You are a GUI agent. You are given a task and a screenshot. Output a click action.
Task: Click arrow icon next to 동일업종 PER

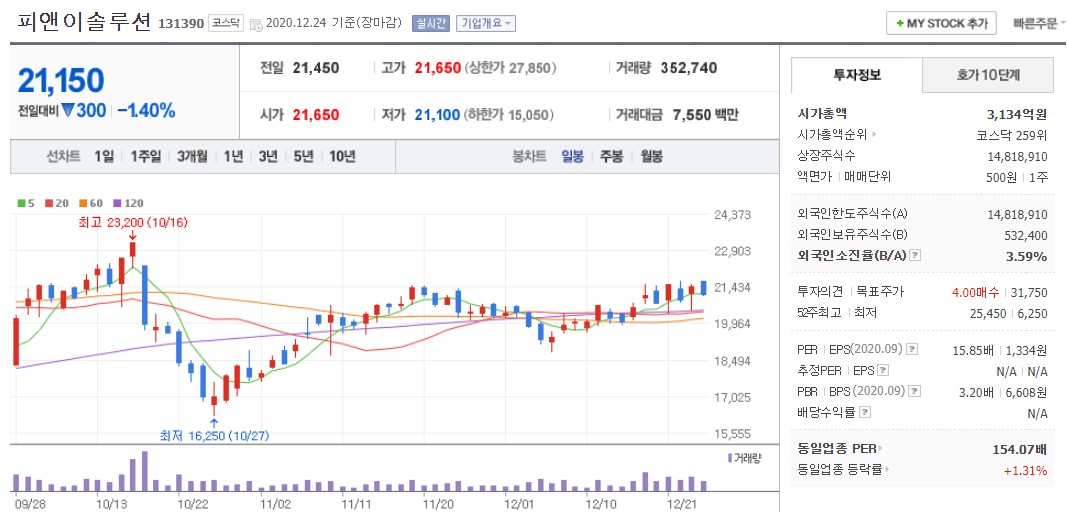coord(880,449)
